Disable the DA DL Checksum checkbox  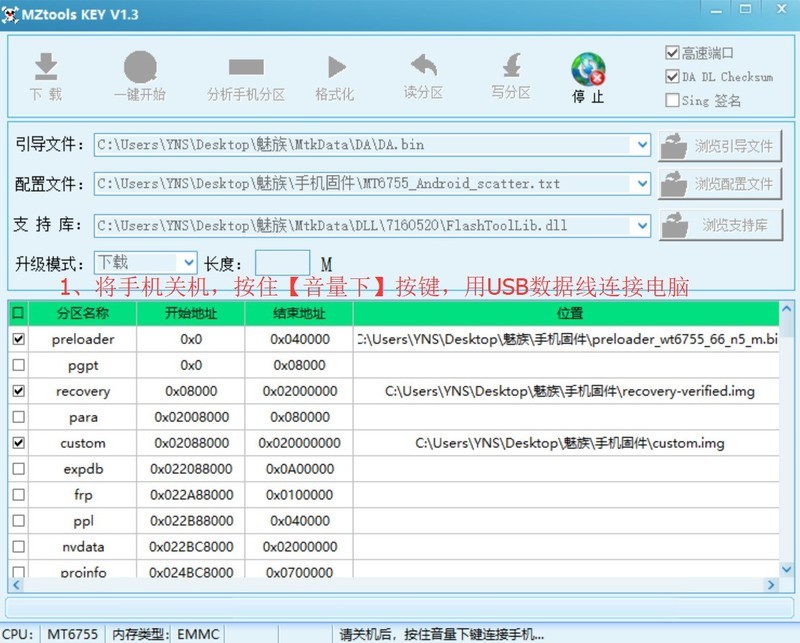click(672, 76)
